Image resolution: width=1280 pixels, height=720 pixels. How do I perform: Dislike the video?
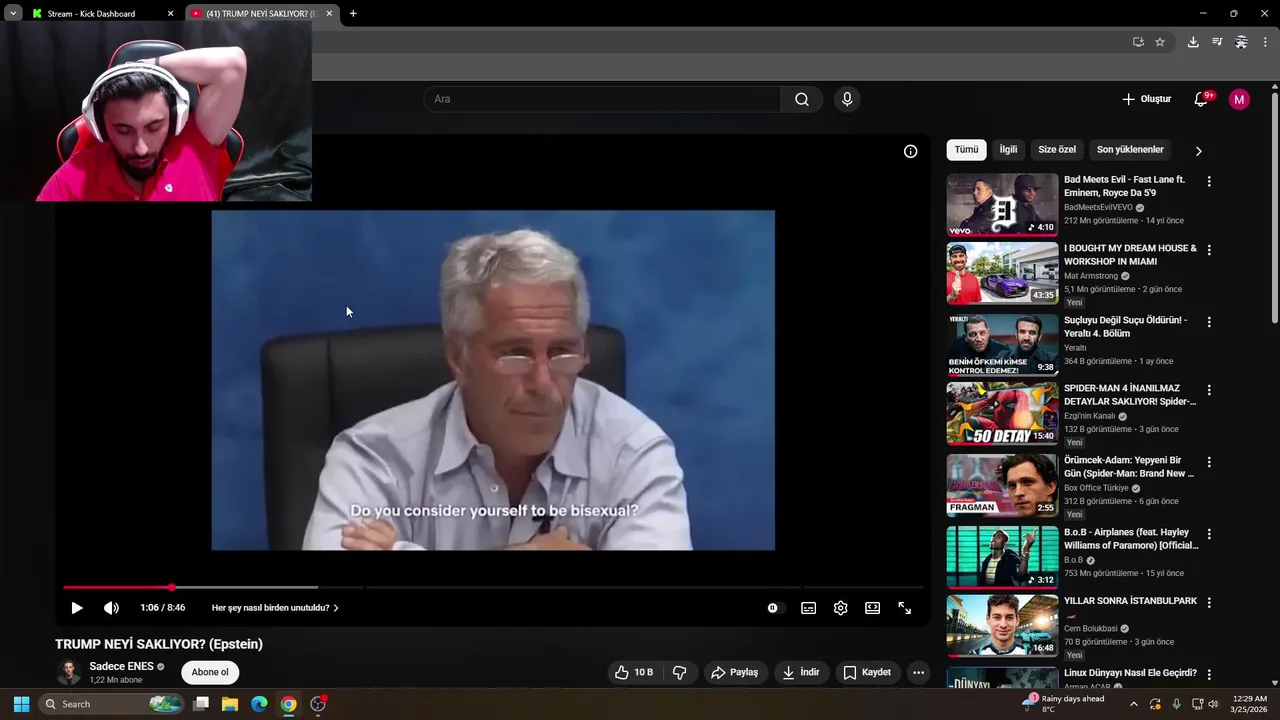pos(680,672)
